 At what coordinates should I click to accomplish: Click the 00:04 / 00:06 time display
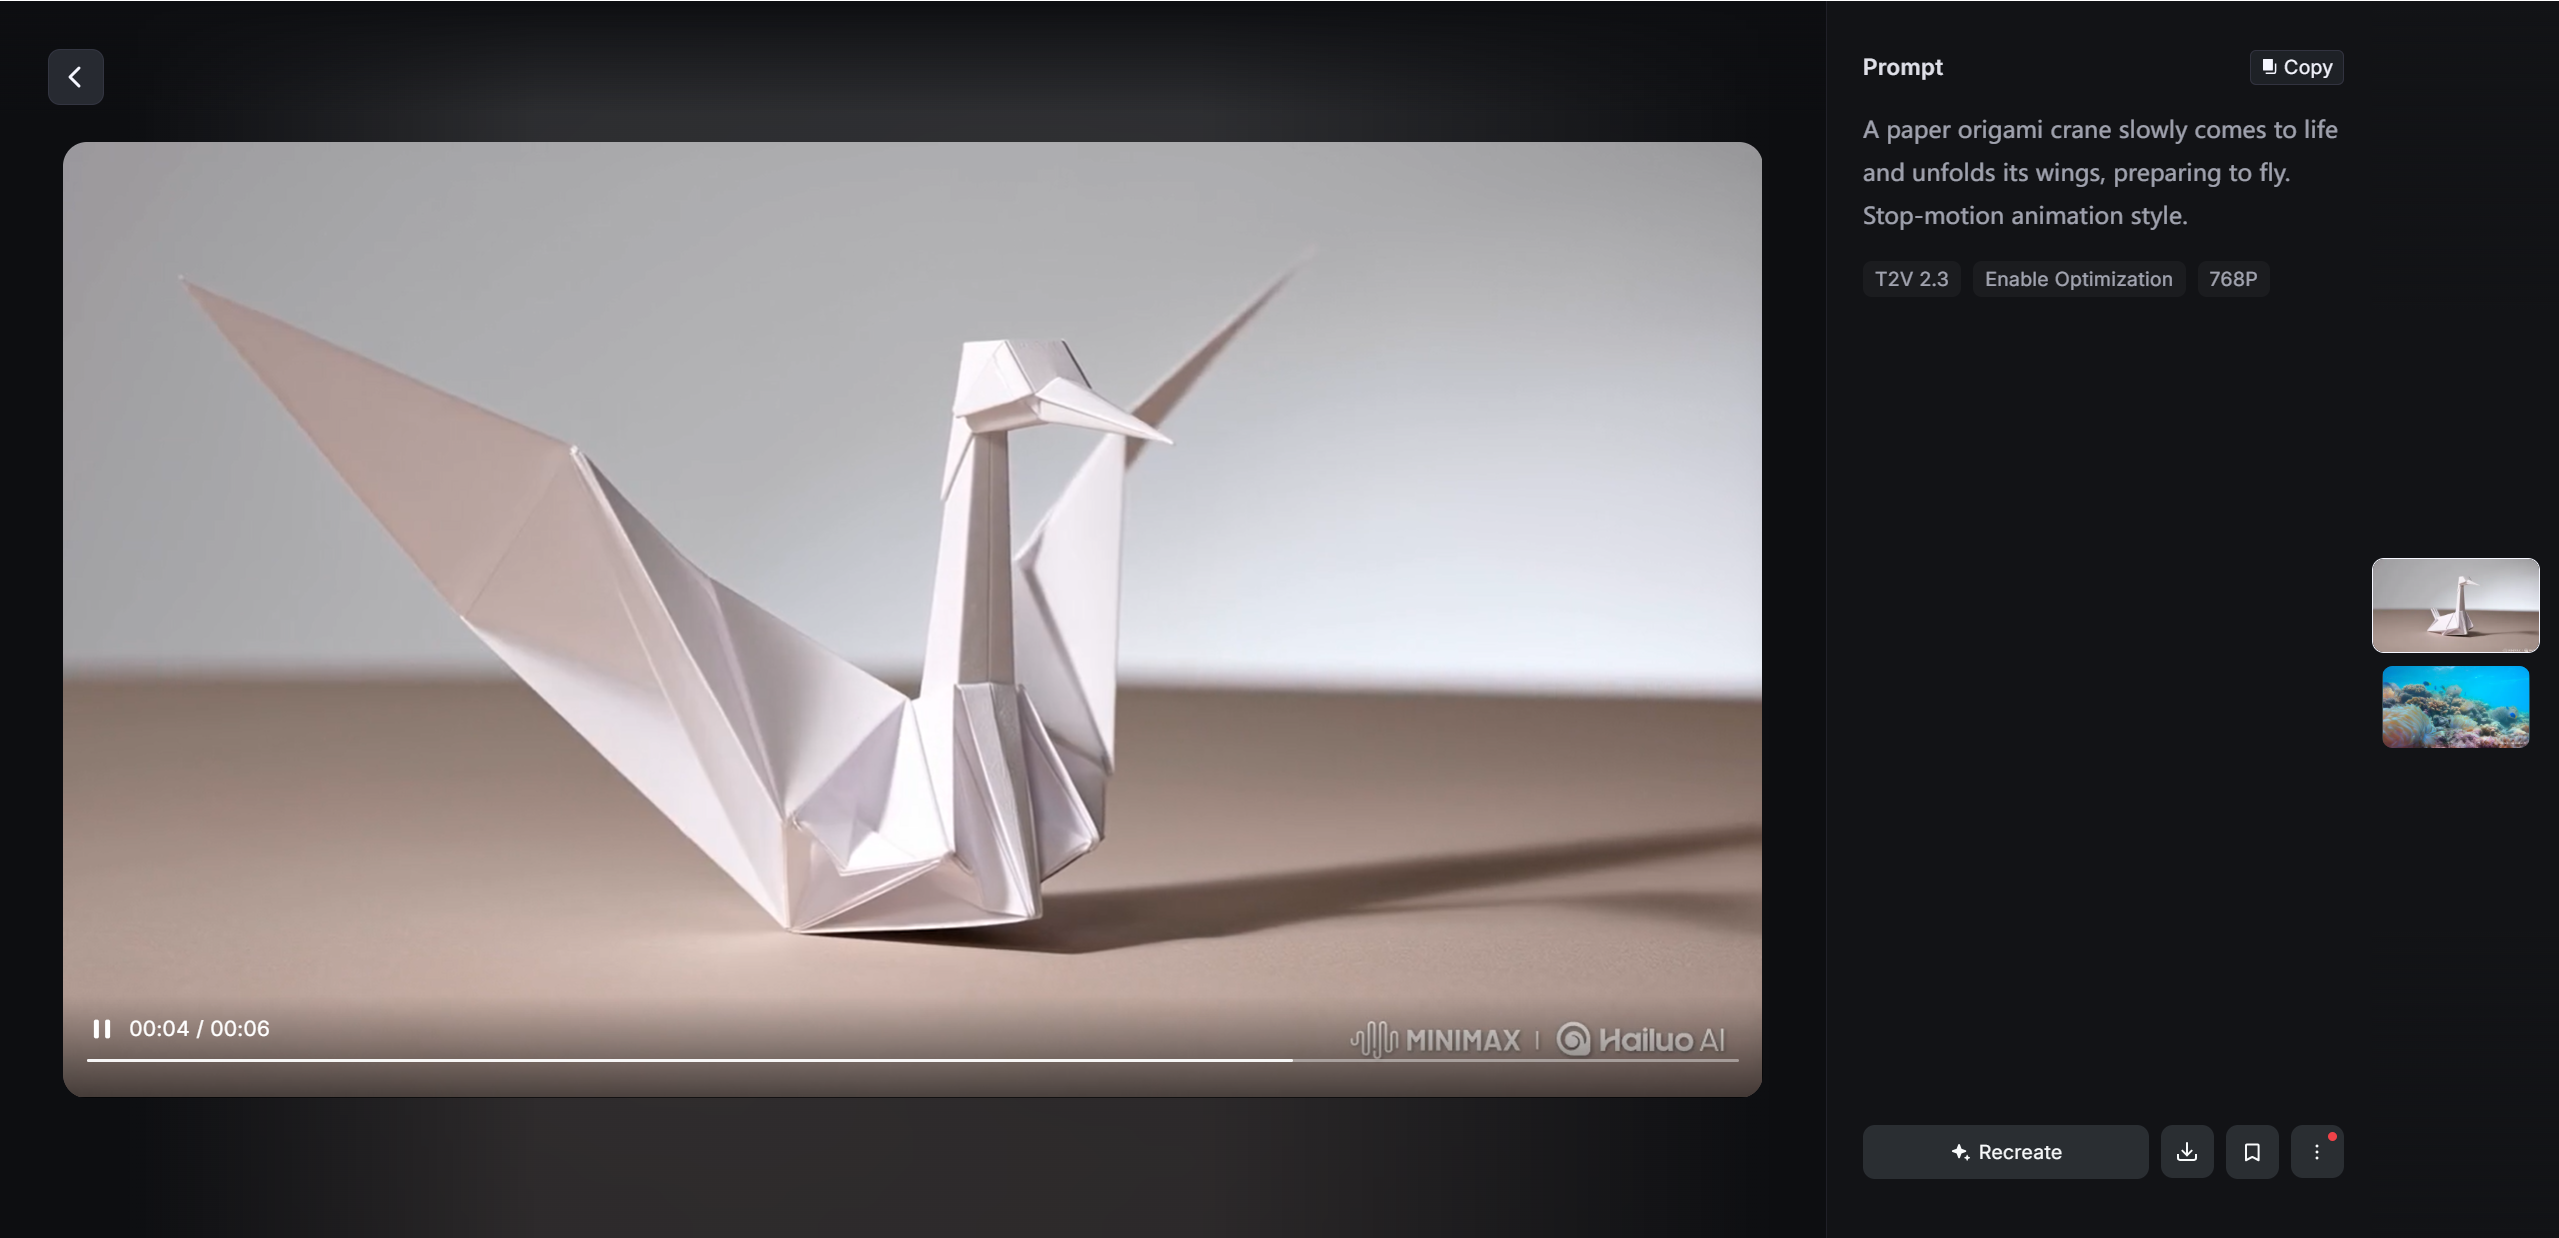[x=199, y=1028]
